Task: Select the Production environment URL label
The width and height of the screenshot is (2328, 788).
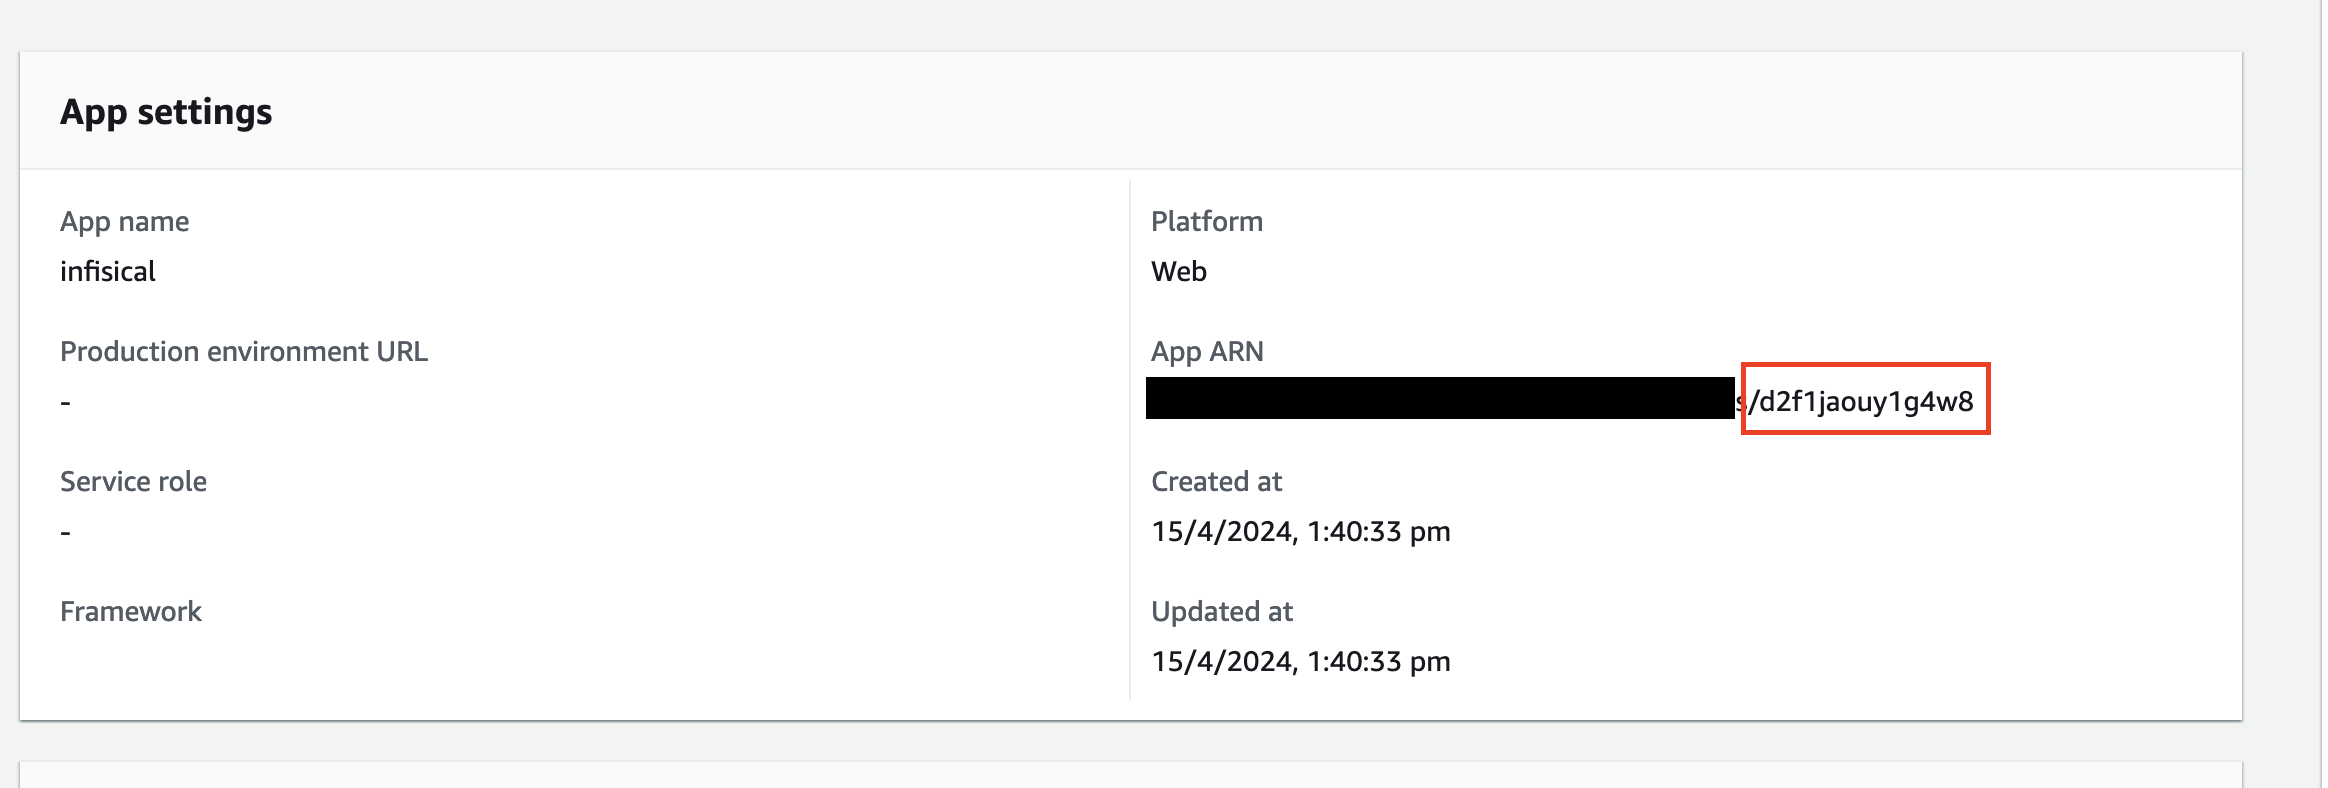Action: pos(243,351)
